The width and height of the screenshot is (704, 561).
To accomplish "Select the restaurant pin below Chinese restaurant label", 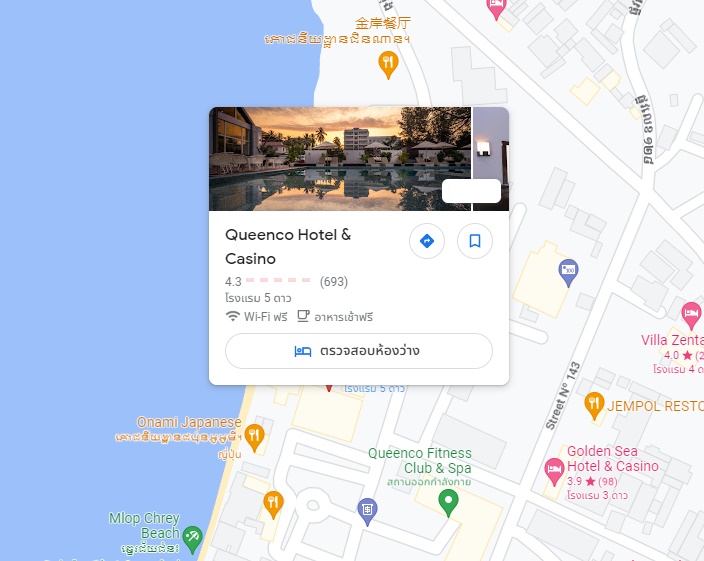I will tap(388, 65).
